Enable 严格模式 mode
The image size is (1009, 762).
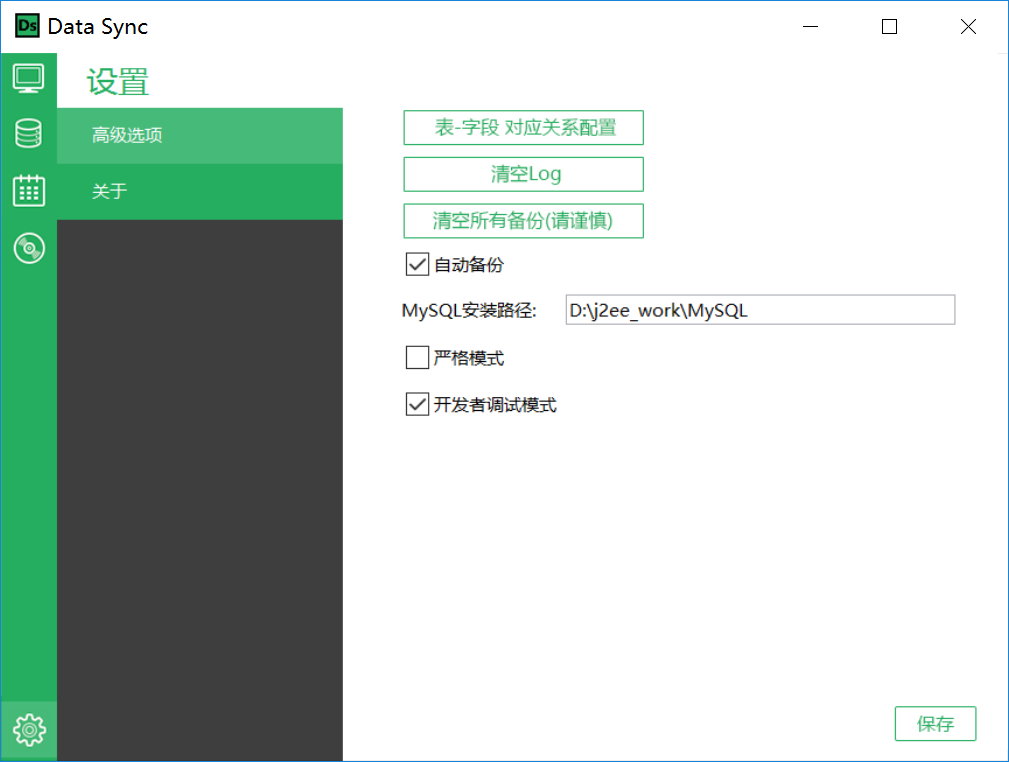tap(417, 357)
